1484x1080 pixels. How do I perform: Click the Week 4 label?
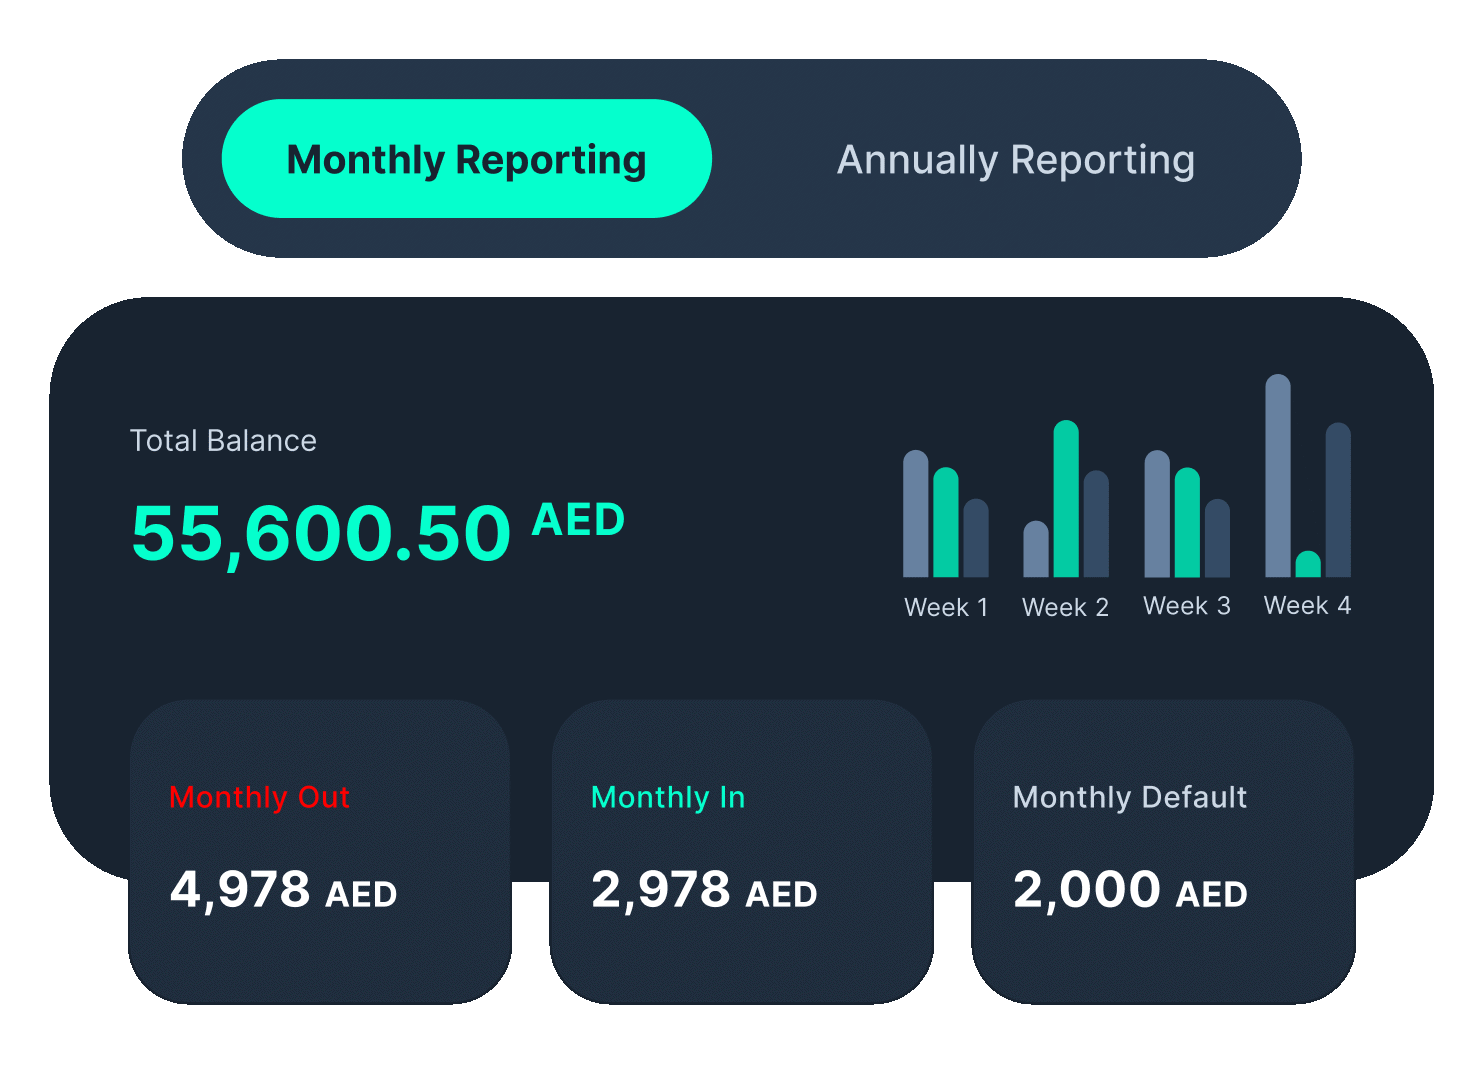[1308, 606]
